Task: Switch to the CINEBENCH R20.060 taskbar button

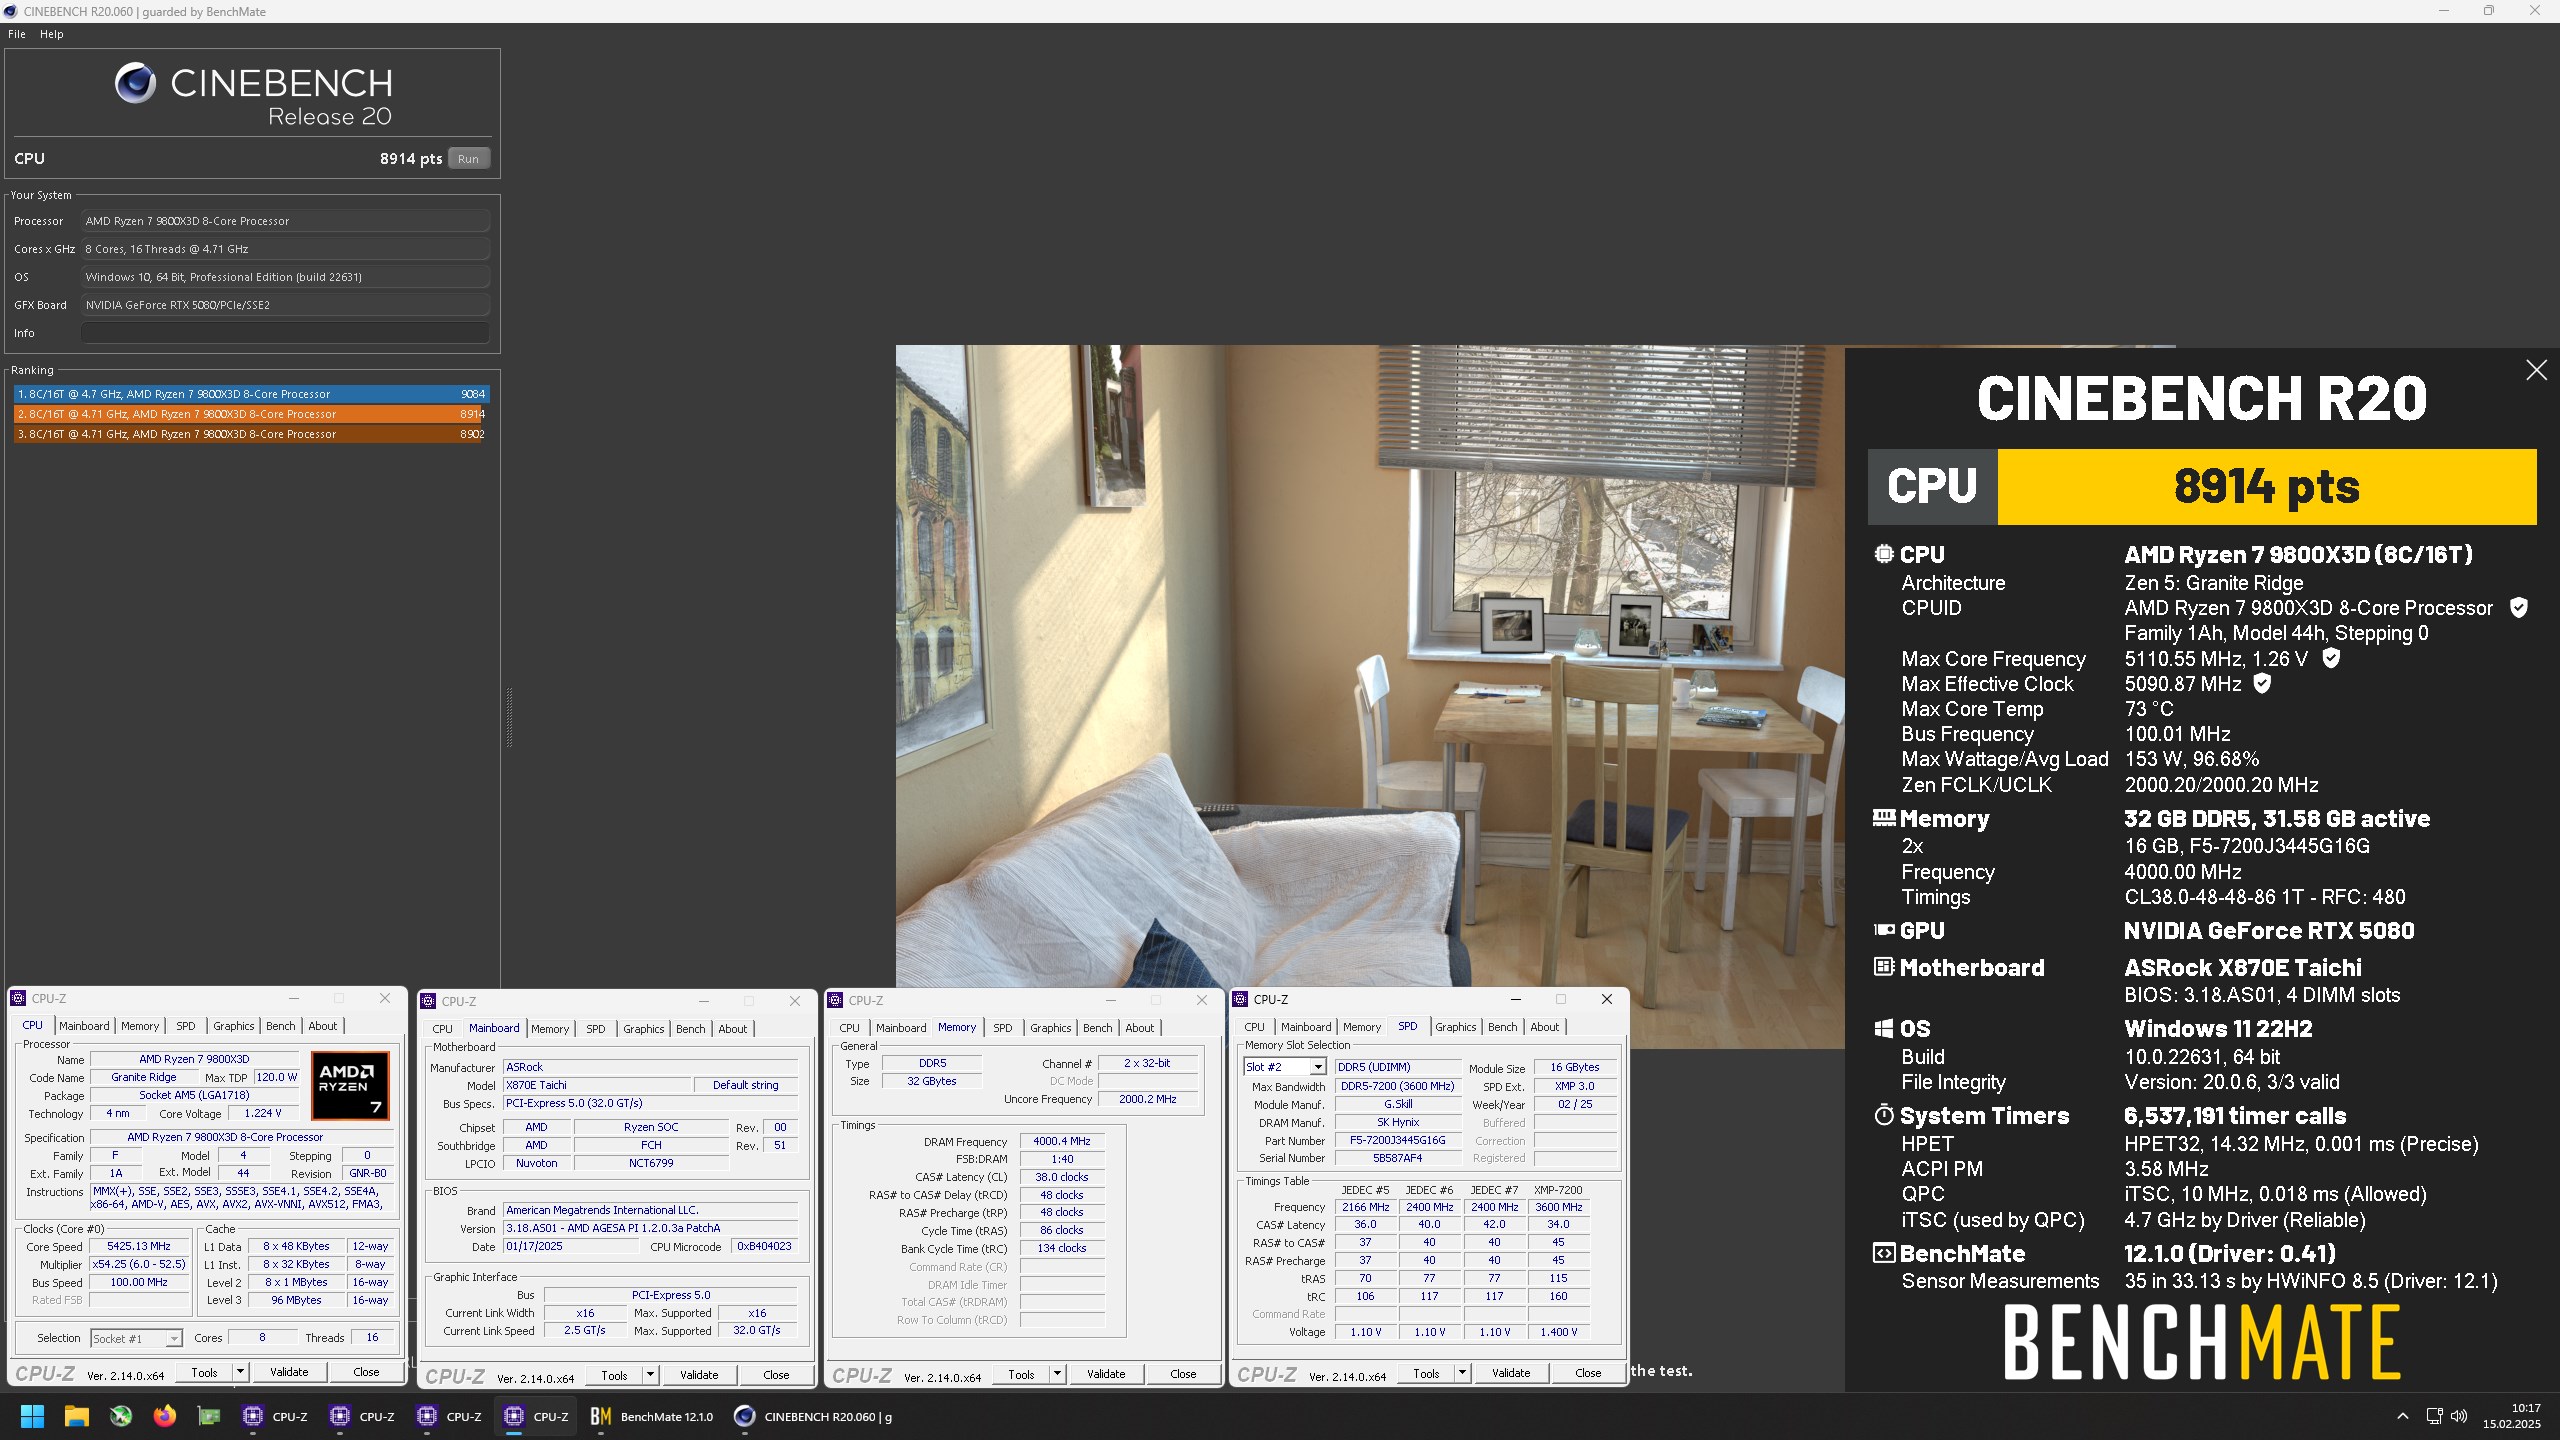Action: 814,1416
